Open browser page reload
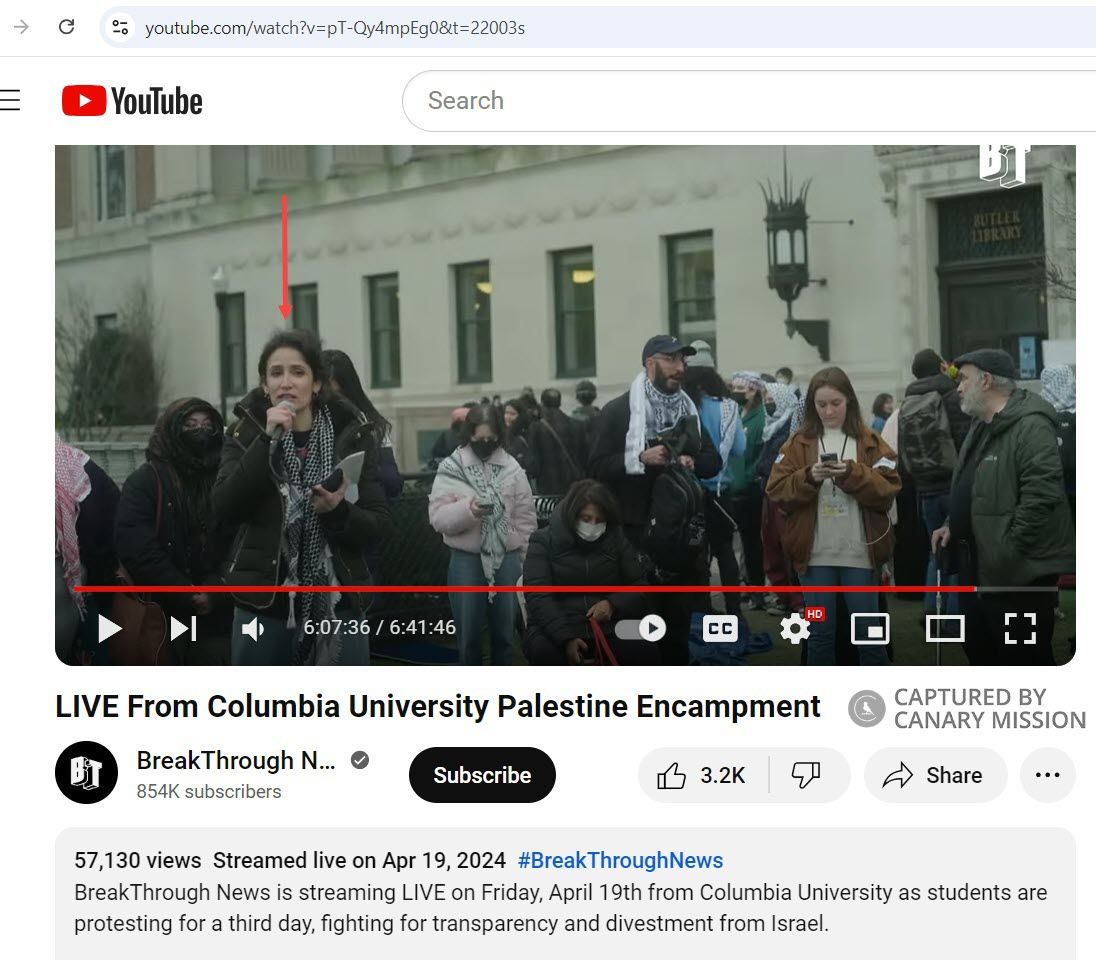The image size is (1096, 960). tap(66, 27)
